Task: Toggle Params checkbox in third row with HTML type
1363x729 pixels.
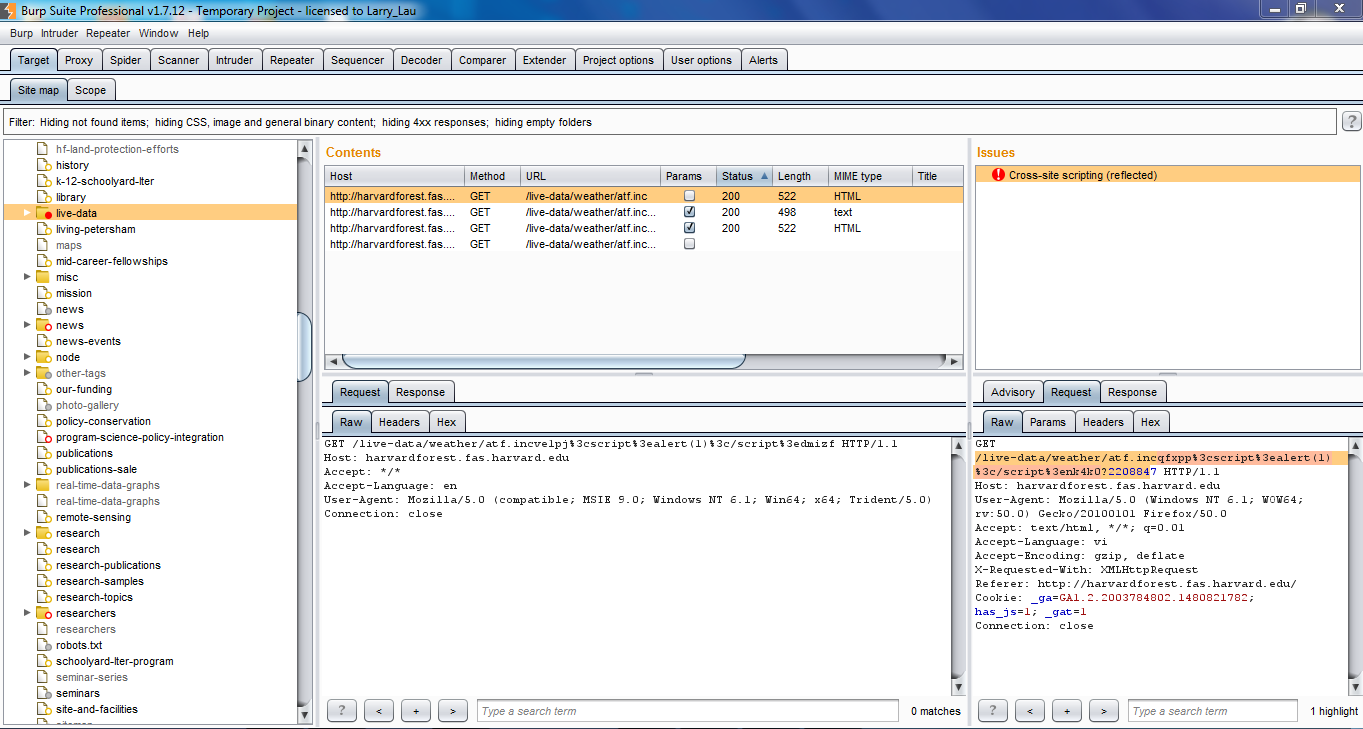Action: click(x=689, y=228)
